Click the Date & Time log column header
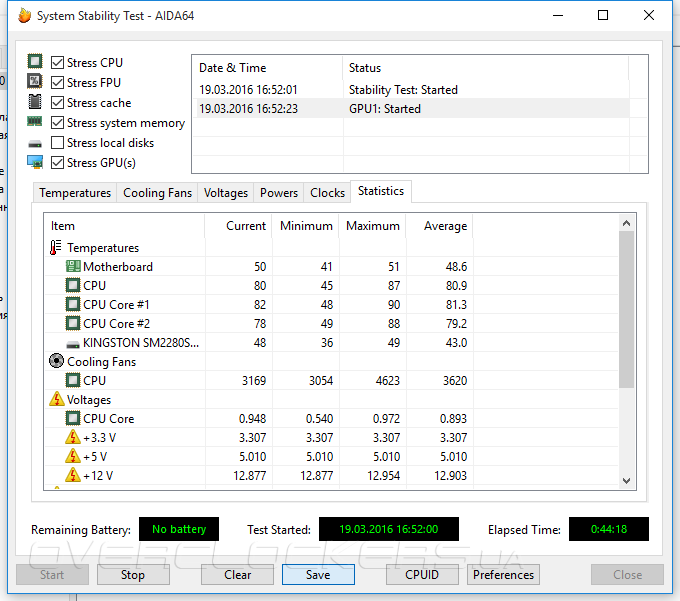680x601 pixels. coord(268,68)
